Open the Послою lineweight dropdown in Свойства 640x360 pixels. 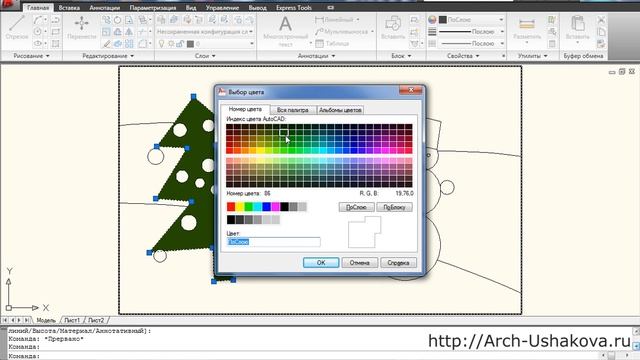click(x=472, y=31)
